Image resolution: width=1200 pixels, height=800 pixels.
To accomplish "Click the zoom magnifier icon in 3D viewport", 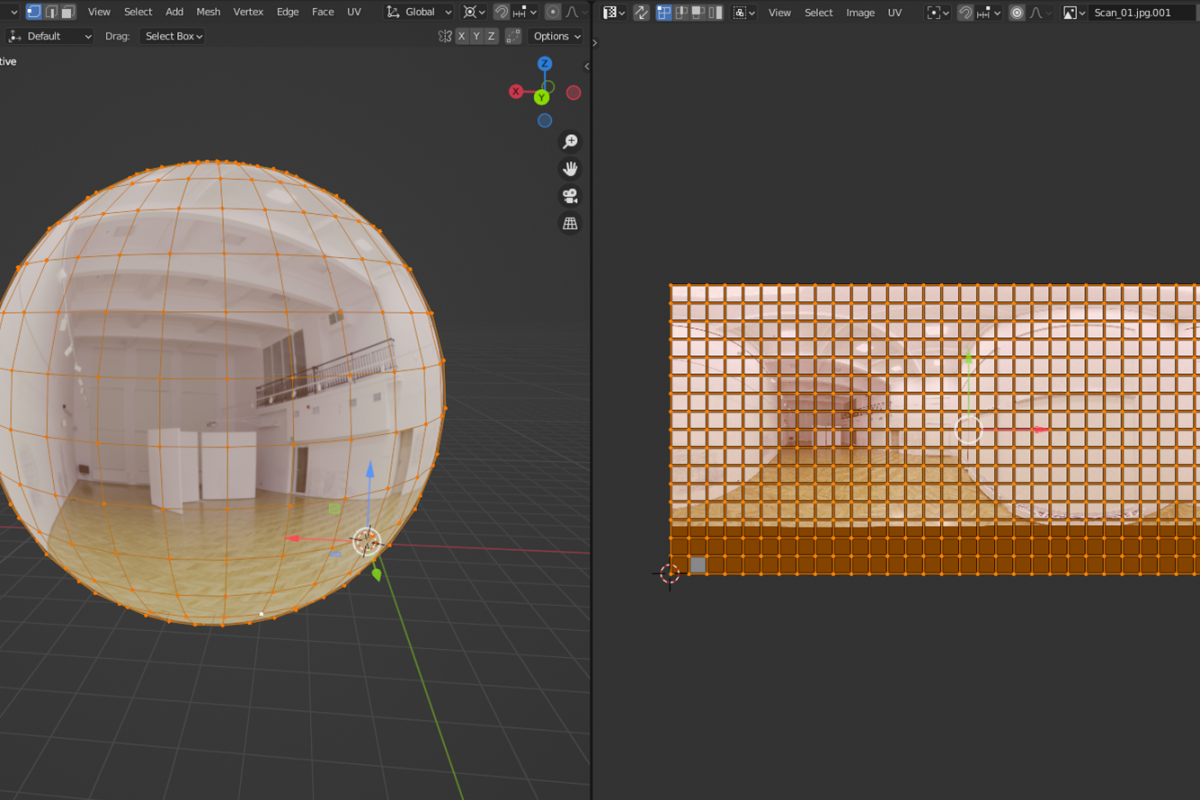I will click(x=570, y=142).
